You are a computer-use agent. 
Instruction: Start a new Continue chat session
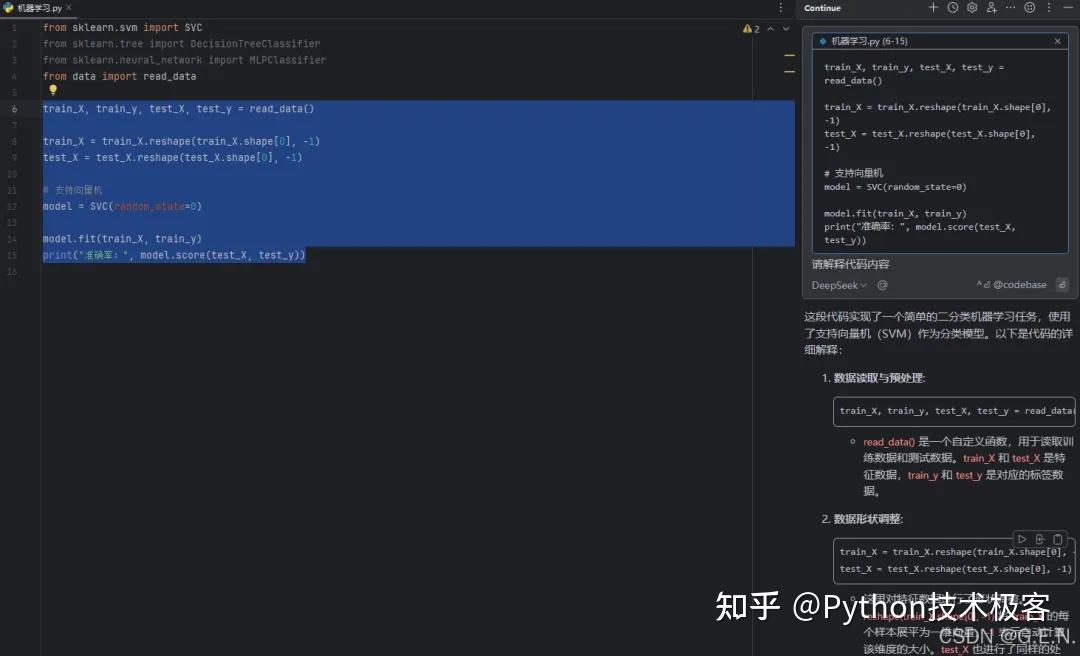[x=933, y=8]
